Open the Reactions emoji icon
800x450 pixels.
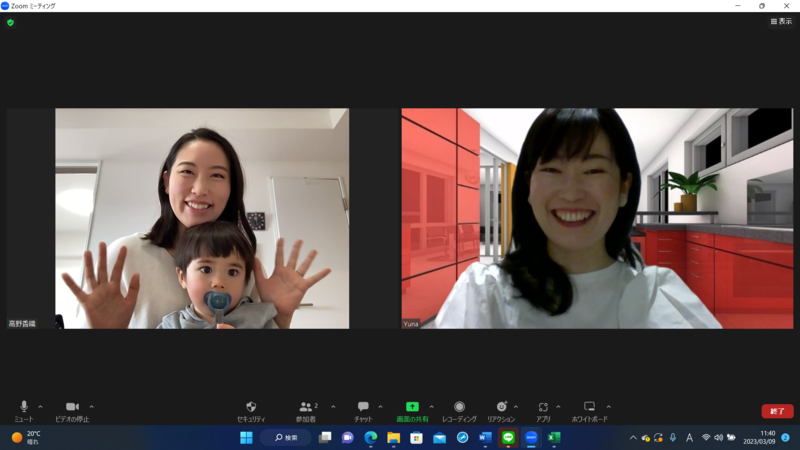point(501,407)
